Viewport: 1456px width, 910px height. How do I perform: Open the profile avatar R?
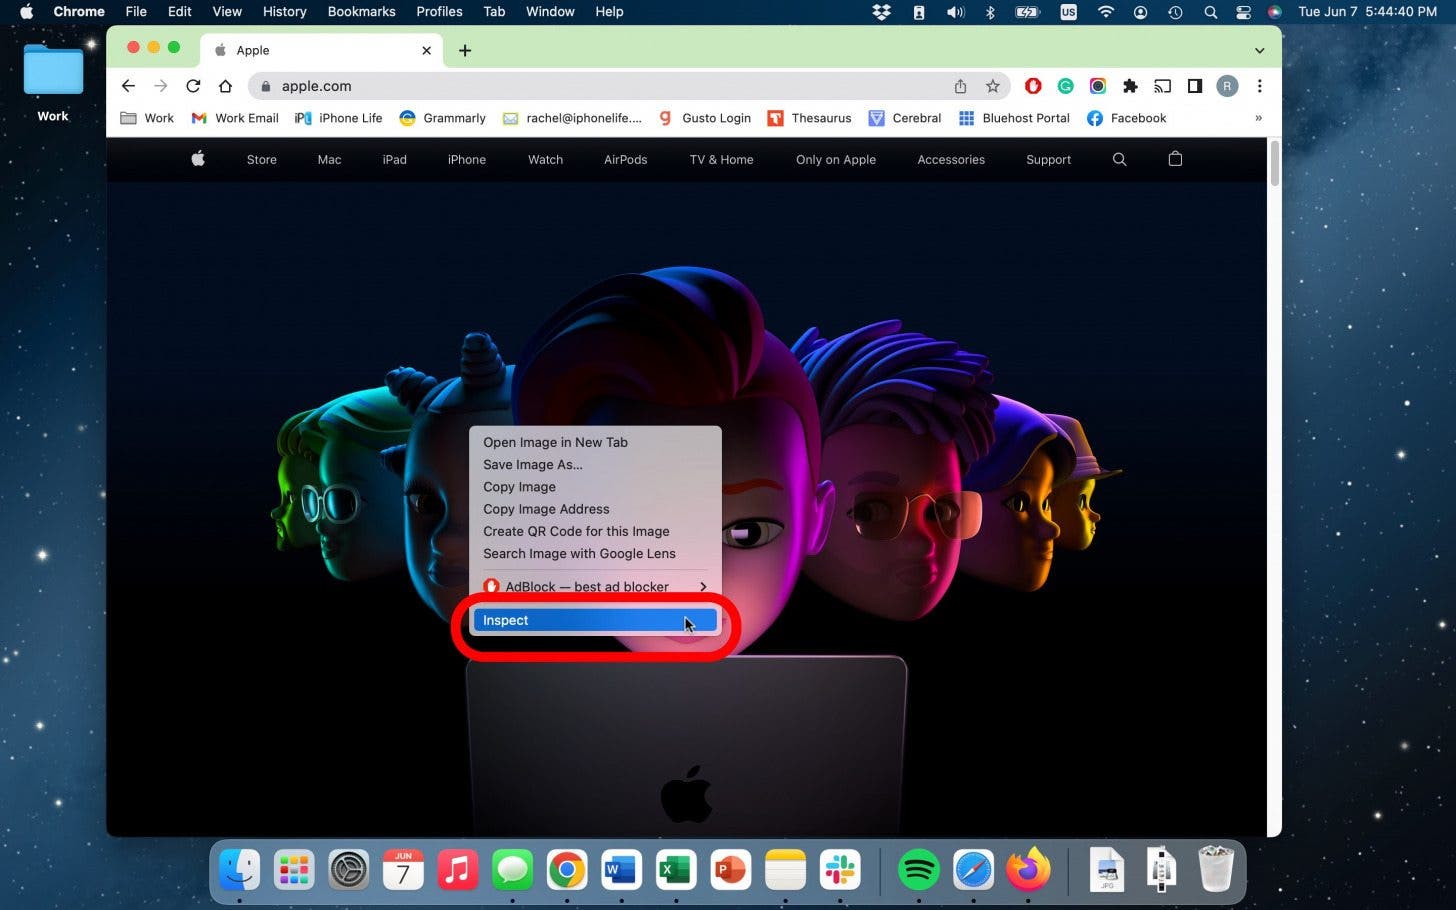[x=1227, y=86]
